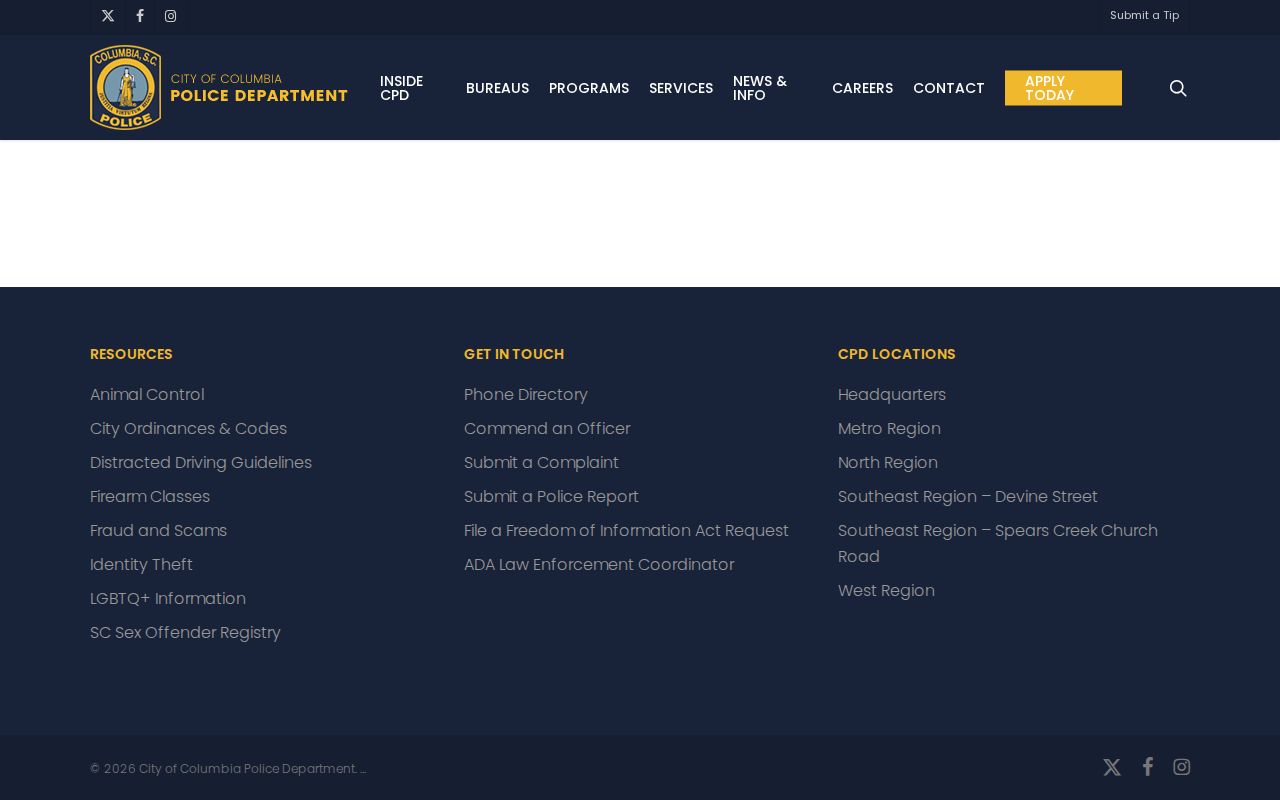The width and height of the screenshot is (1280, 800).
Task: Click the Resources heading
Action: [x=131, y=354]
